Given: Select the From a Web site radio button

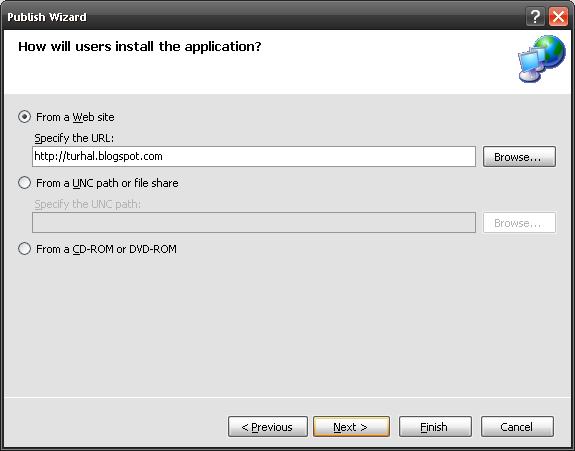Looking at the screenshot, I should pyautogui.click(x=25, y=117).
